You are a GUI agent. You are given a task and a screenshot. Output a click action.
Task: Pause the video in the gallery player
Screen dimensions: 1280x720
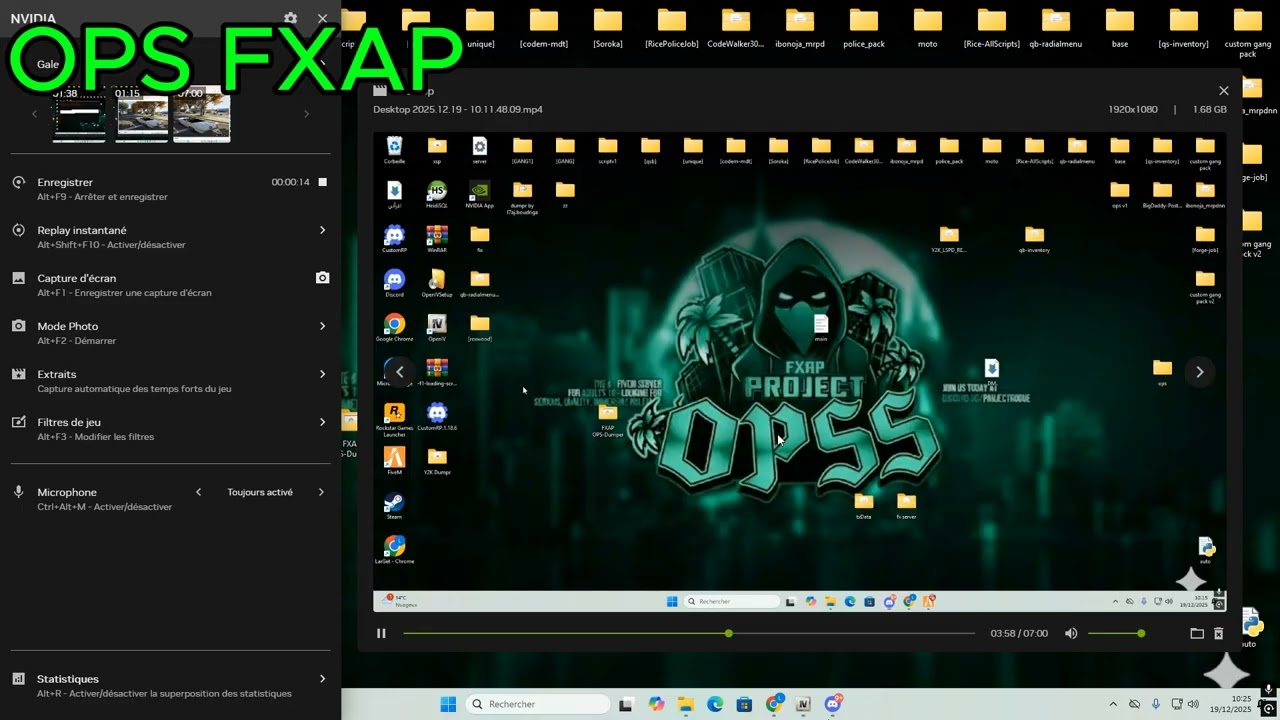pyautogui.click(x=381, y=633)
